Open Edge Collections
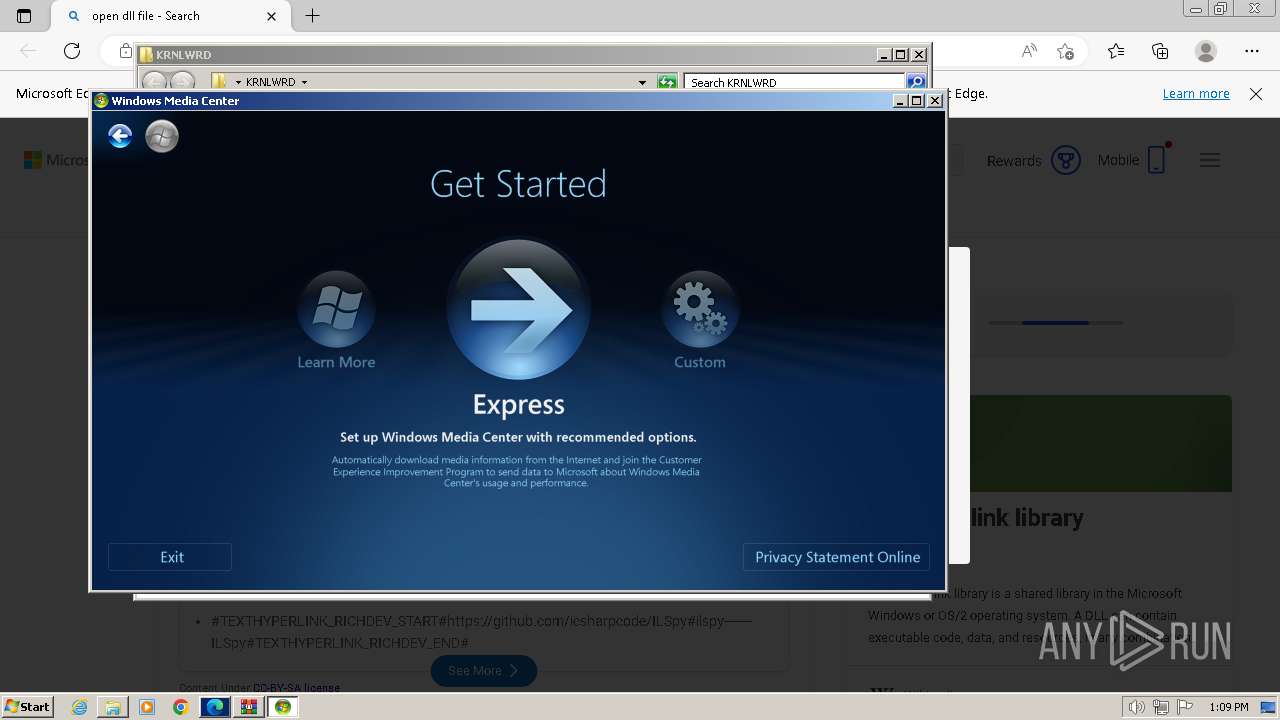 coord(1160,51)
